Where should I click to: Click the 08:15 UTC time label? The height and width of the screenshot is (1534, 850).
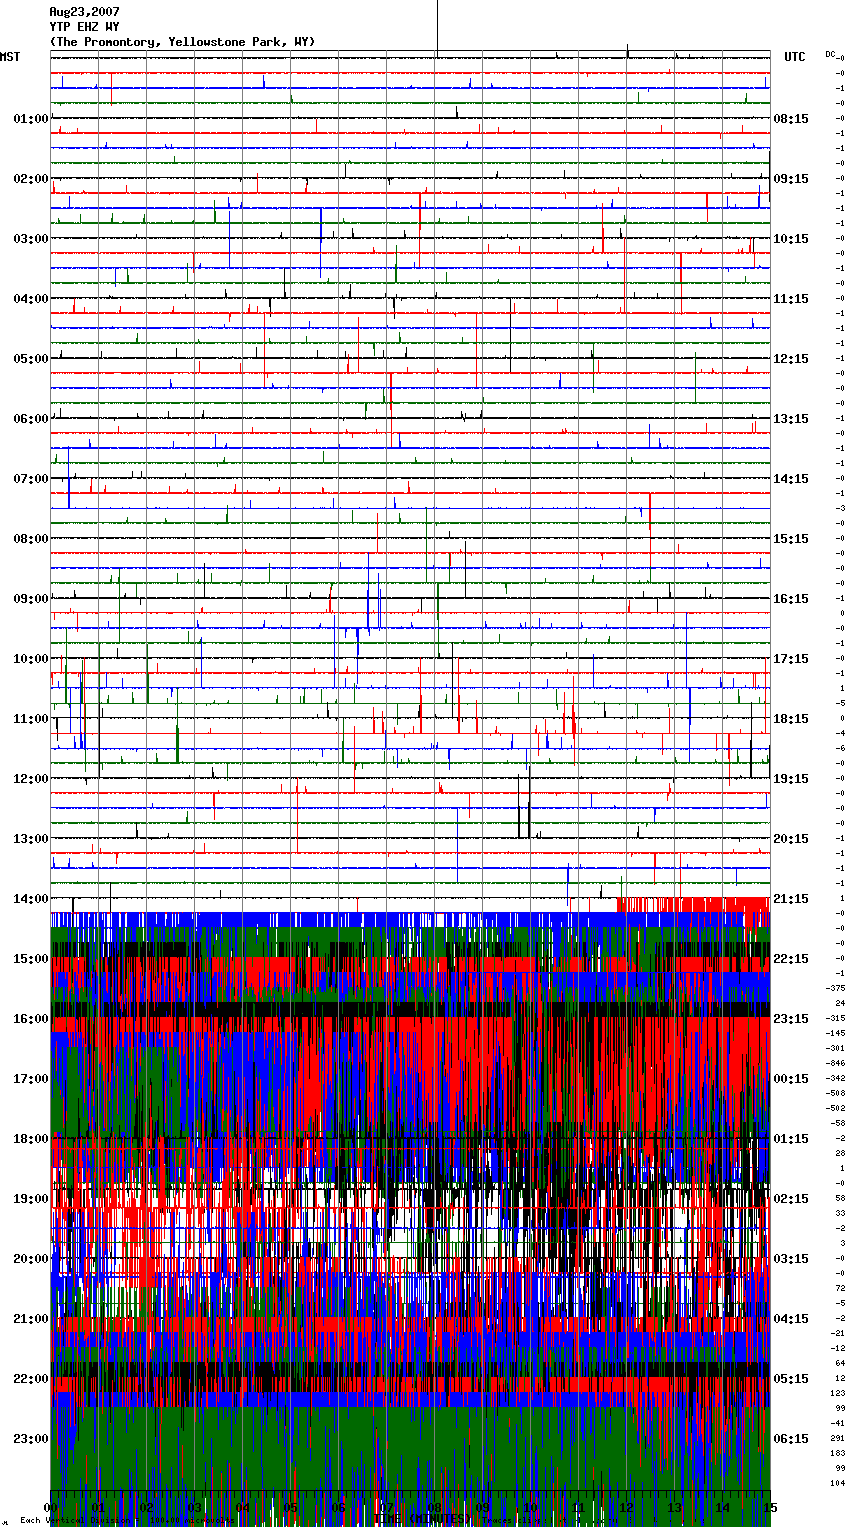click(x=791, y=119)
